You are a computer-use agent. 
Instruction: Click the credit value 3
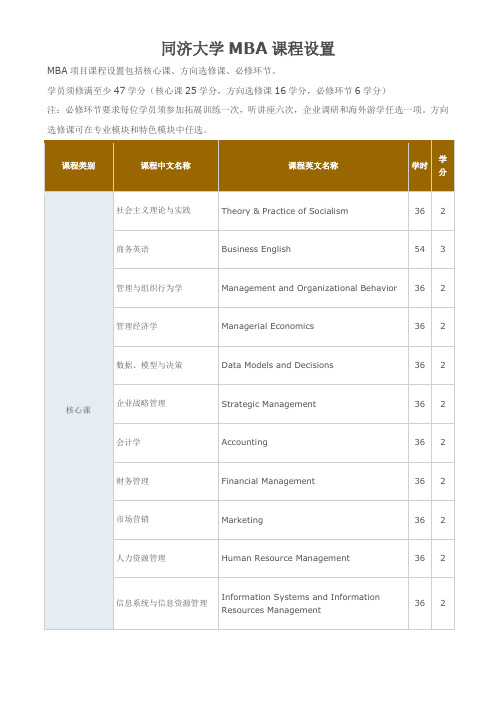(x=443, y=249)
